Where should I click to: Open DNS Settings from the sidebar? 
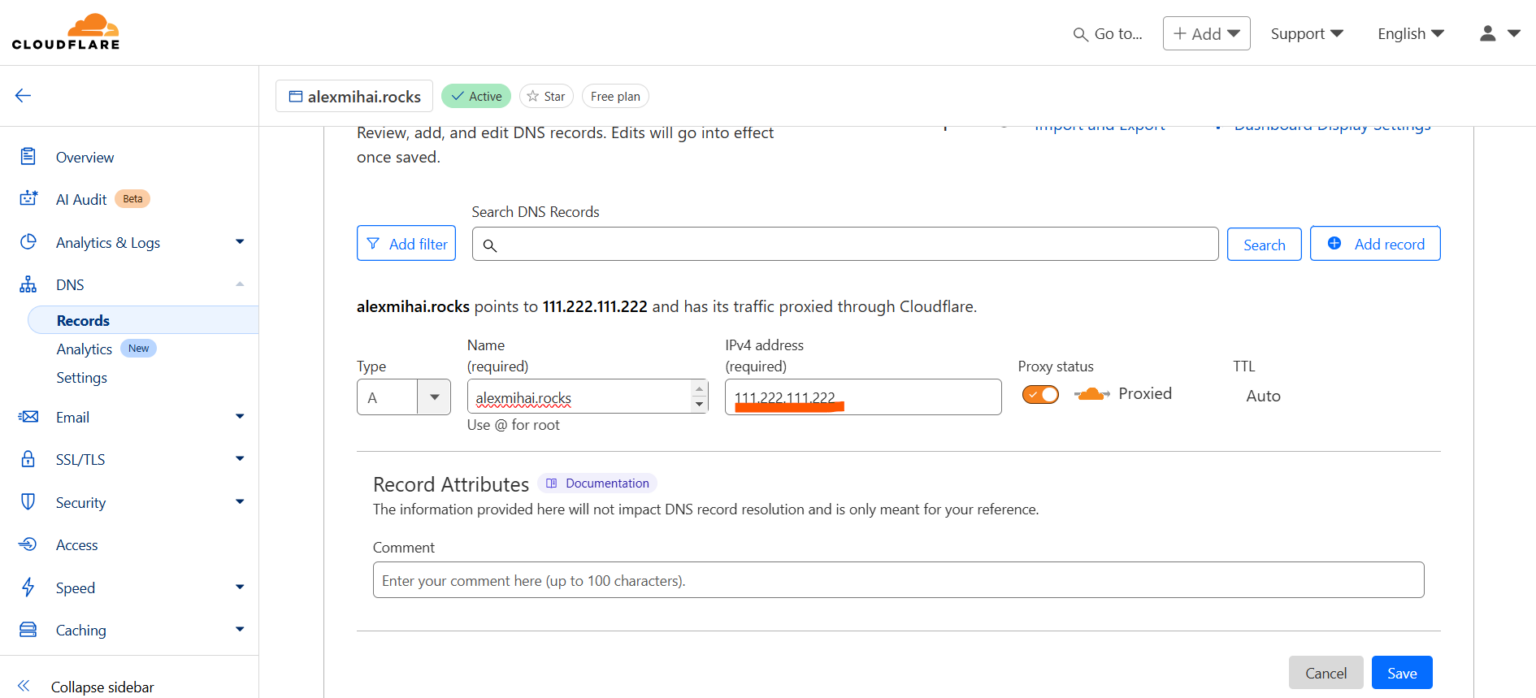tap(81, 377)
